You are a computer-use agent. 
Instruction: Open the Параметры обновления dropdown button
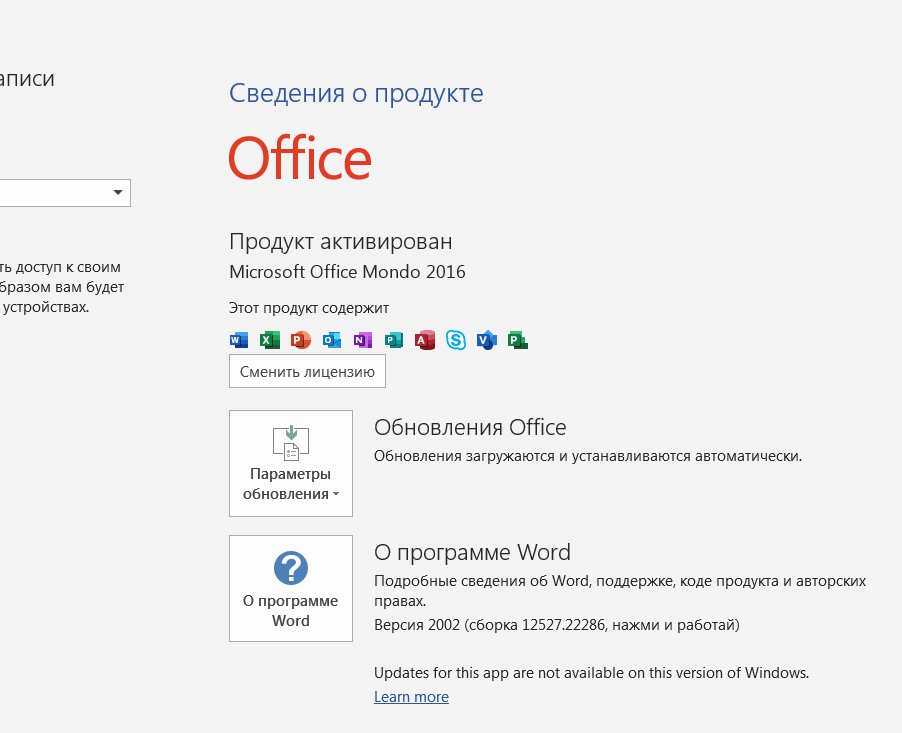pyautogui.click(x=291, y=463)
